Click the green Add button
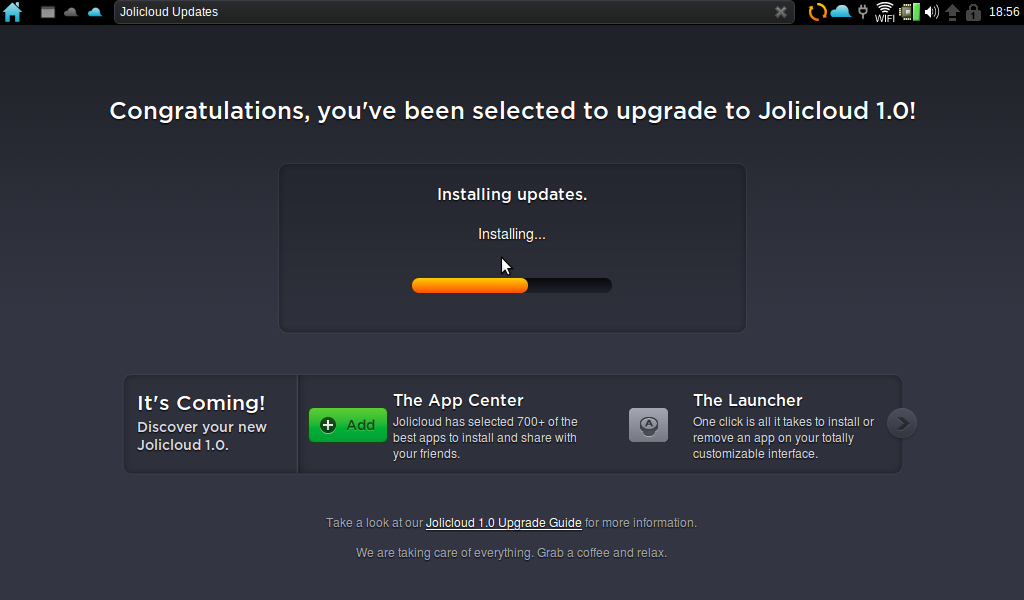 (x=347, y=425)
